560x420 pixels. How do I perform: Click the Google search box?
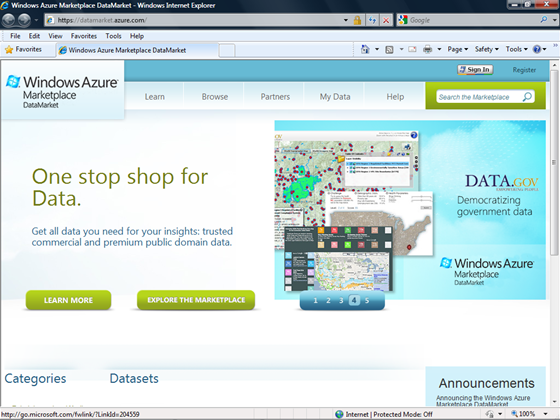(473, 20)
